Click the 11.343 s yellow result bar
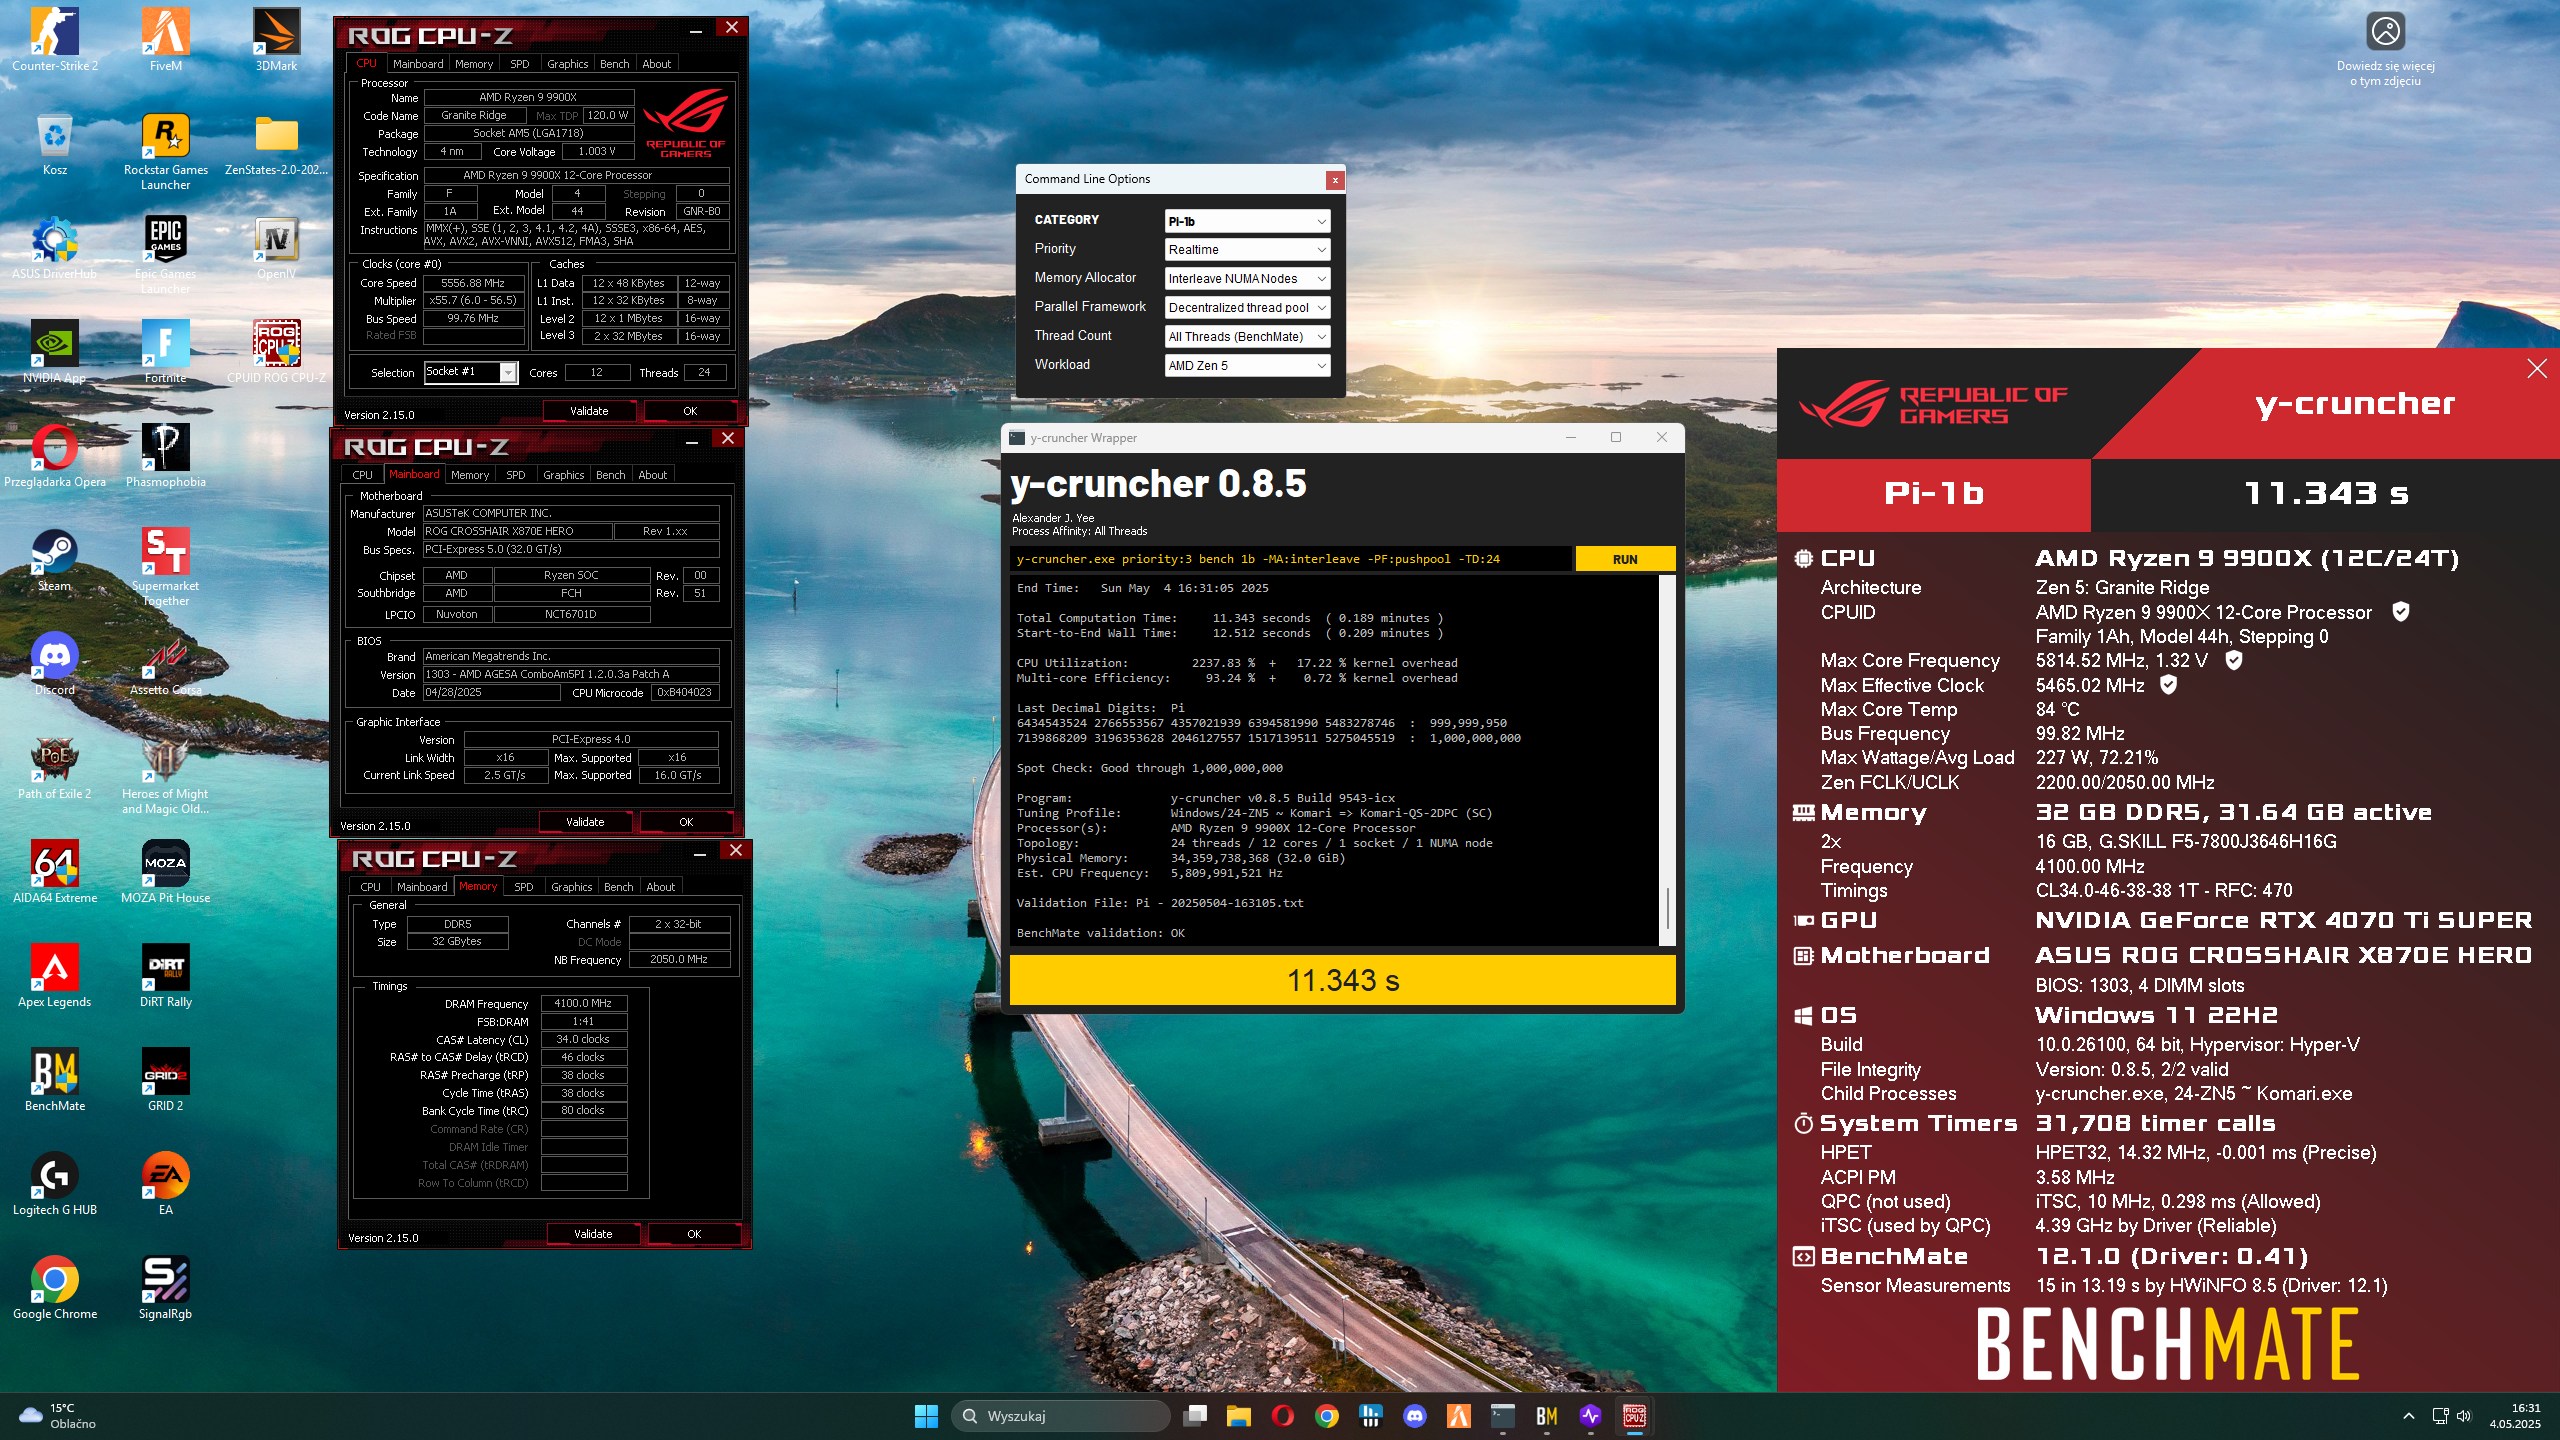 point(1342,980)
